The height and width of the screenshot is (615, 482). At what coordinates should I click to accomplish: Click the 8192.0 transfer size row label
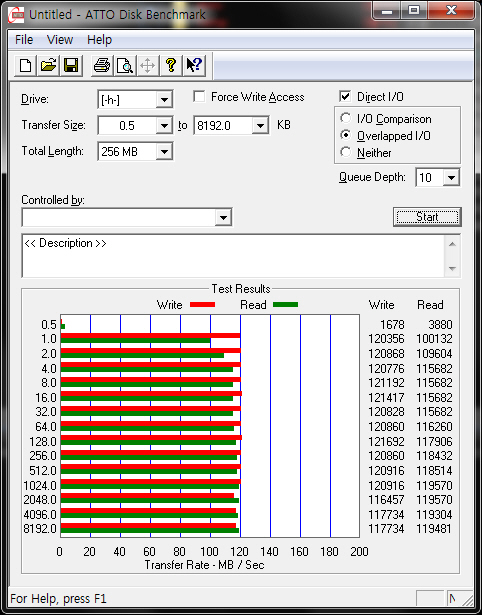40,529
